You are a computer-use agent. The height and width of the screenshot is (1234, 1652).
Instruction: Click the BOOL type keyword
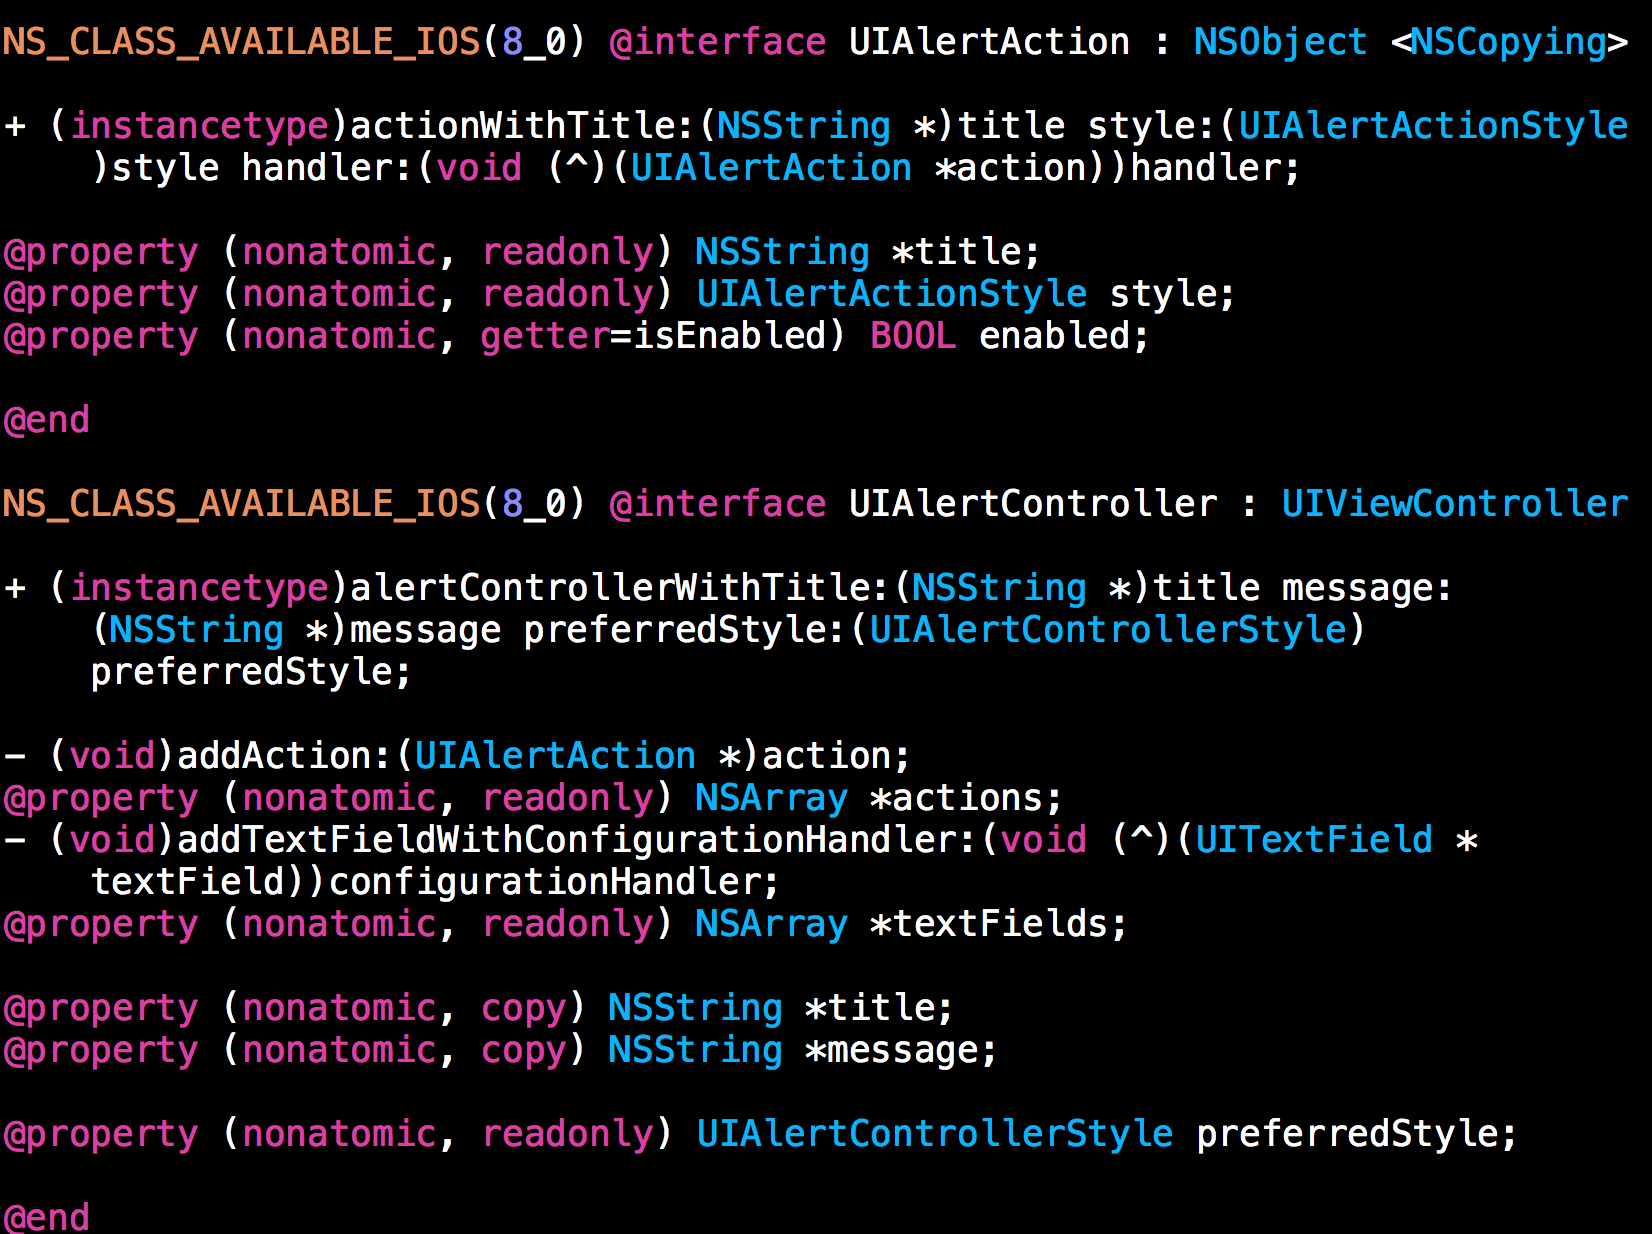coord(913,336)
